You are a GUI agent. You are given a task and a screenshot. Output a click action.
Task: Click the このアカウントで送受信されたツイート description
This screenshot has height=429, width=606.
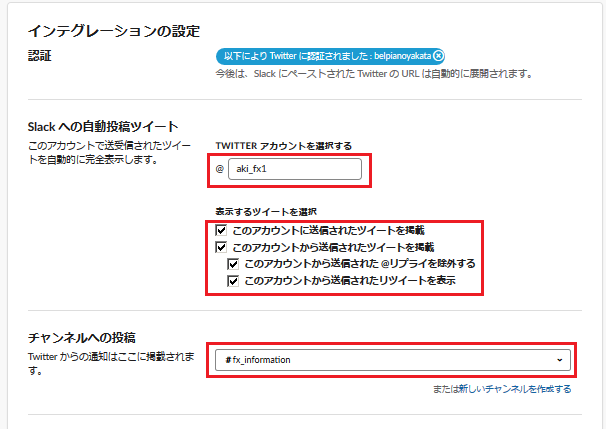click(109, 152)
